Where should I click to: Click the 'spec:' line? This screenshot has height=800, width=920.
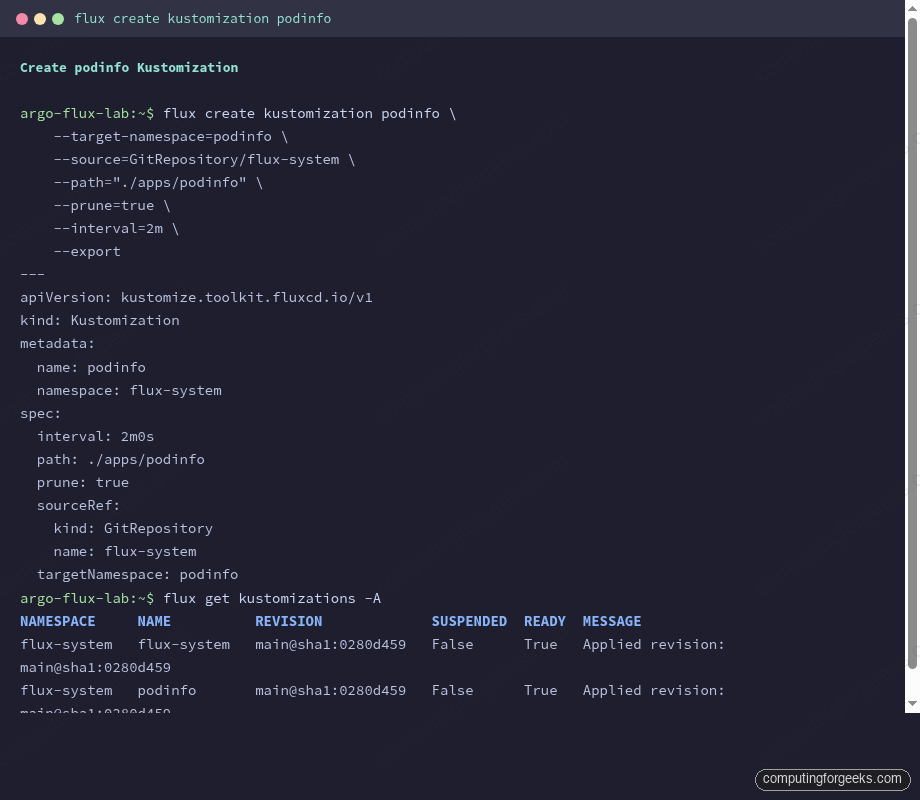point(40,414)
